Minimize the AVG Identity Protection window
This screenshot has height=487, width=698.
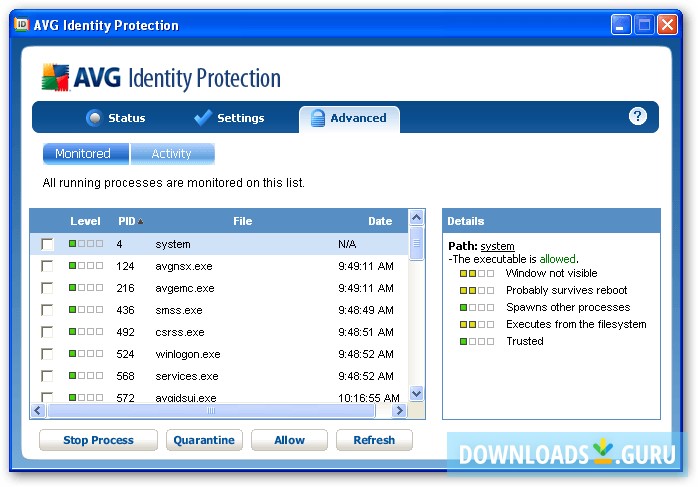coord(621,24)
